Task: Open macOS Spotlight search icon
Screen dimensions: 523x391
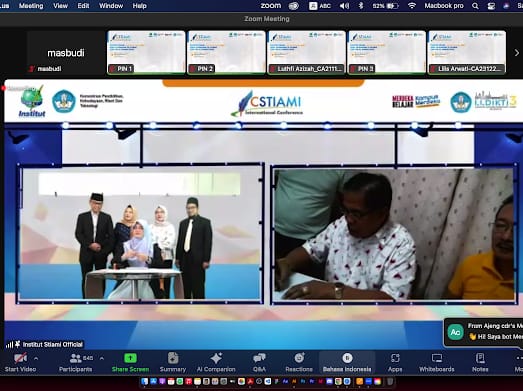Action: click(x=475, y=6)
